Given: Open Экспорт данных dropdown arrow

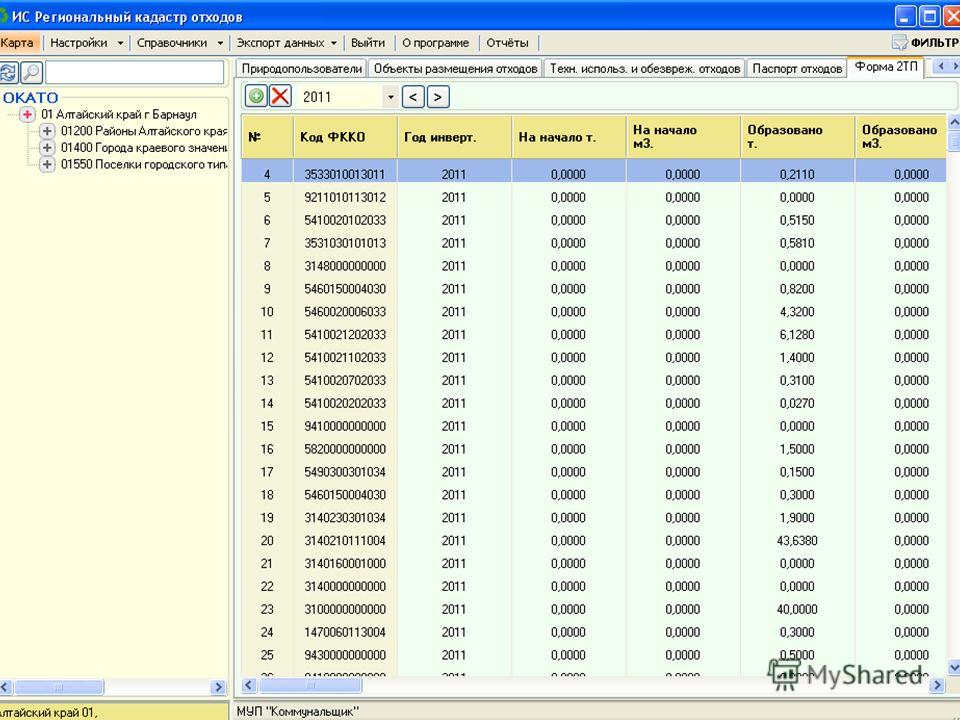Looking at the screenshot, I should (334, 43).
